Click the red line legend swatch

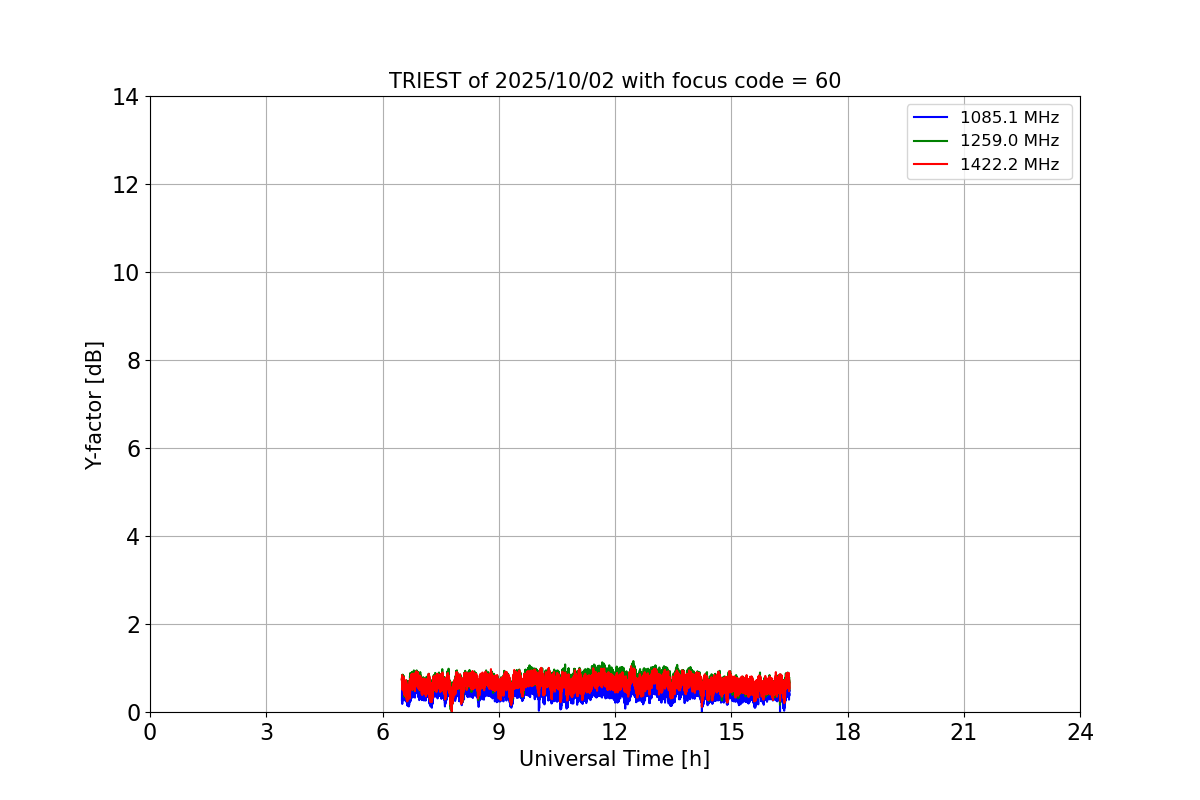[x=931, y=165]
